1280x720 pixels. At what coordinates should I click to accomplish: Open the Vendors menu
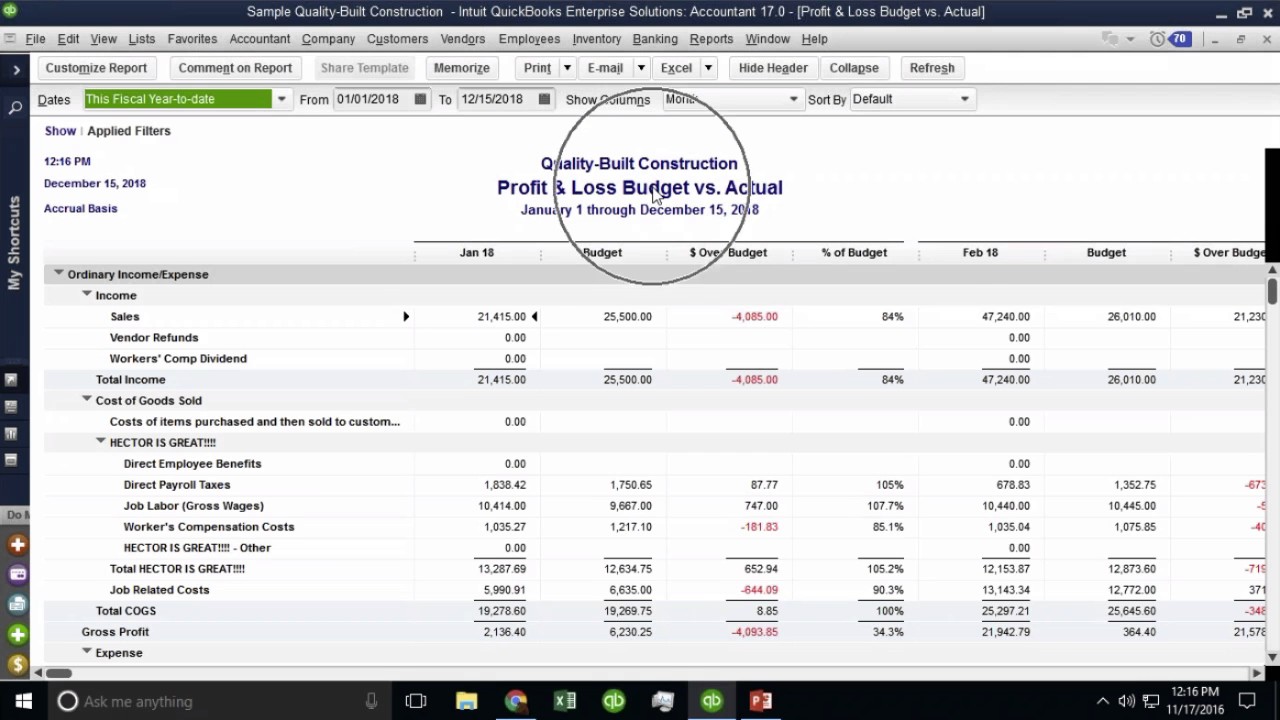462,39
